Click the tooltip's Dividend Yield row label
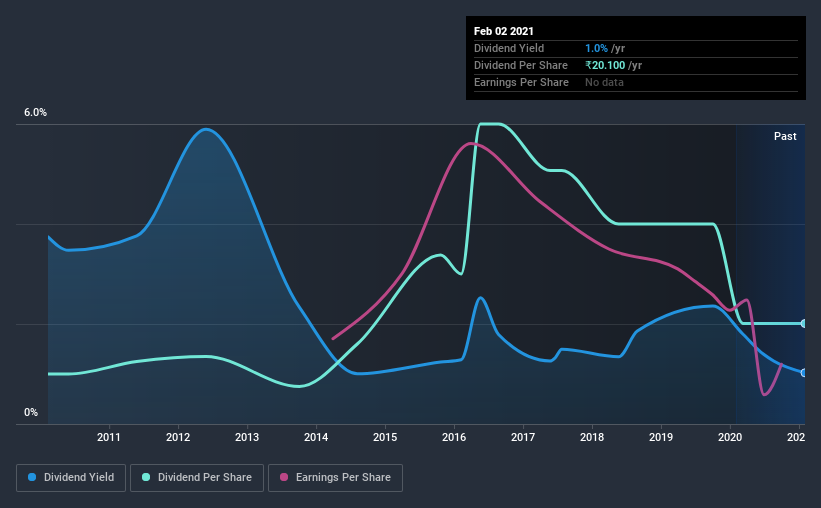821x508 pixels. tap(509, 48)
